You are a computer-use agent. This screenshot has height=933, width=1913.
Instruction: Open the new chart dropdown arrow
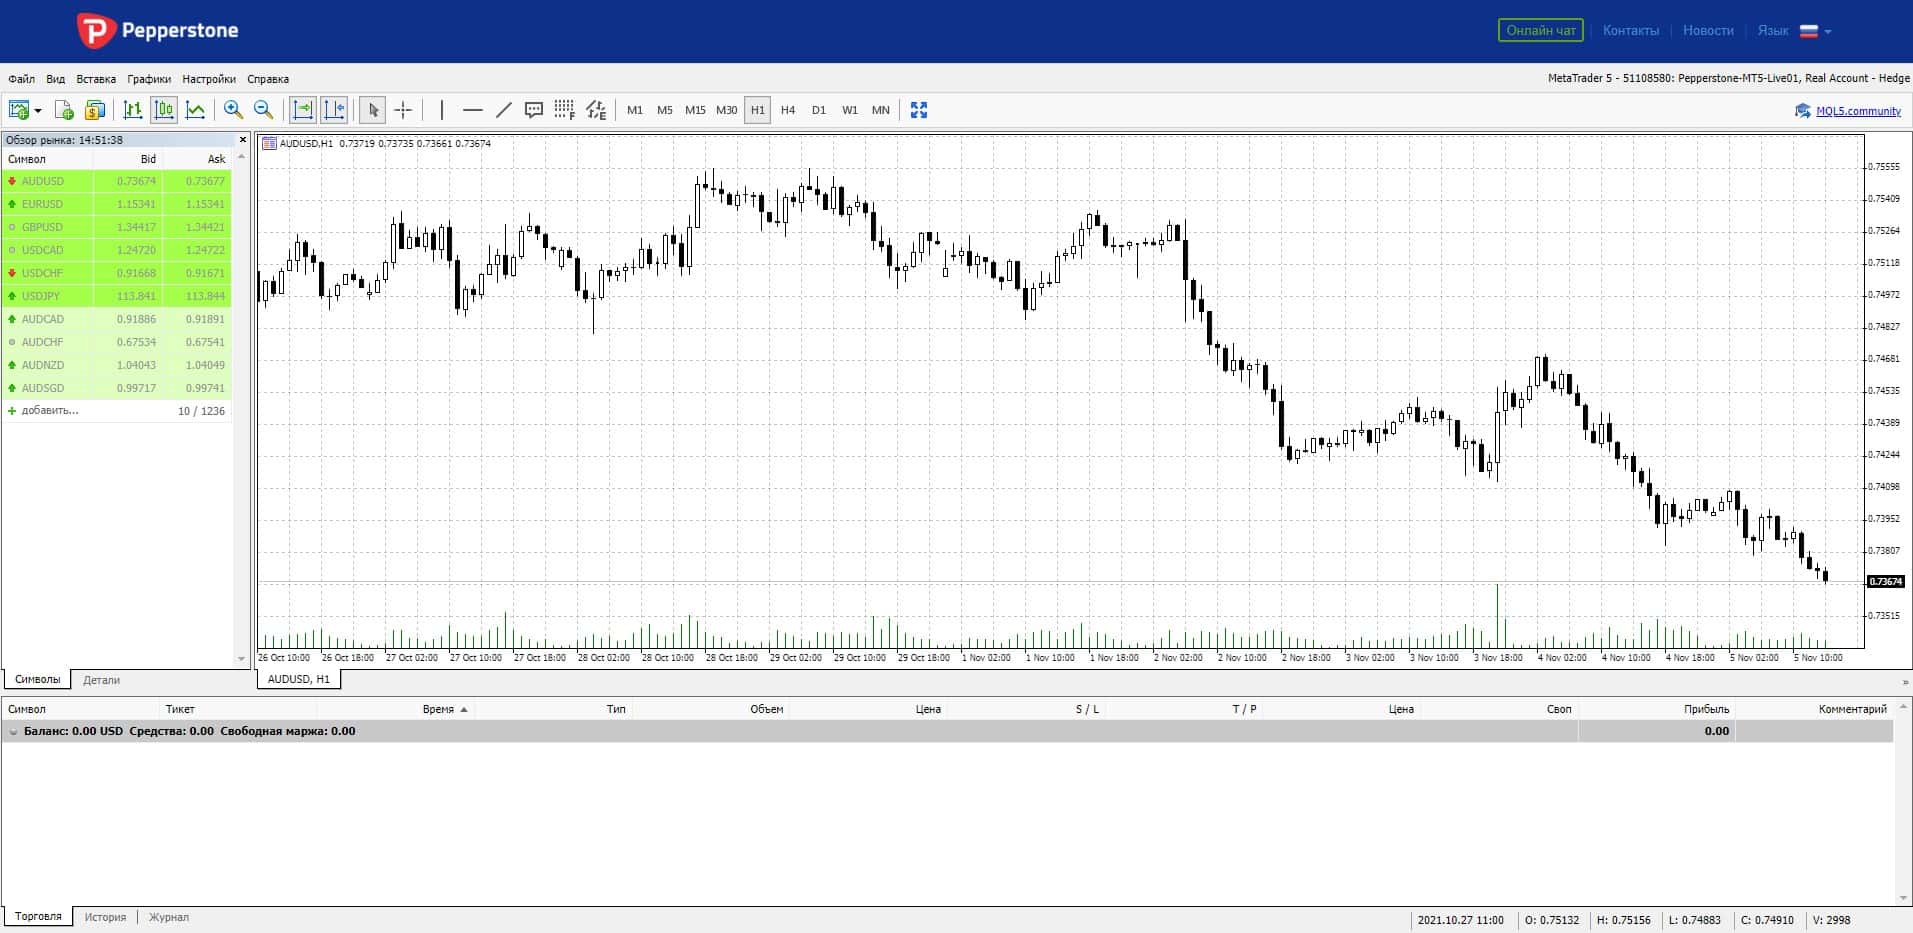(38, 110)
